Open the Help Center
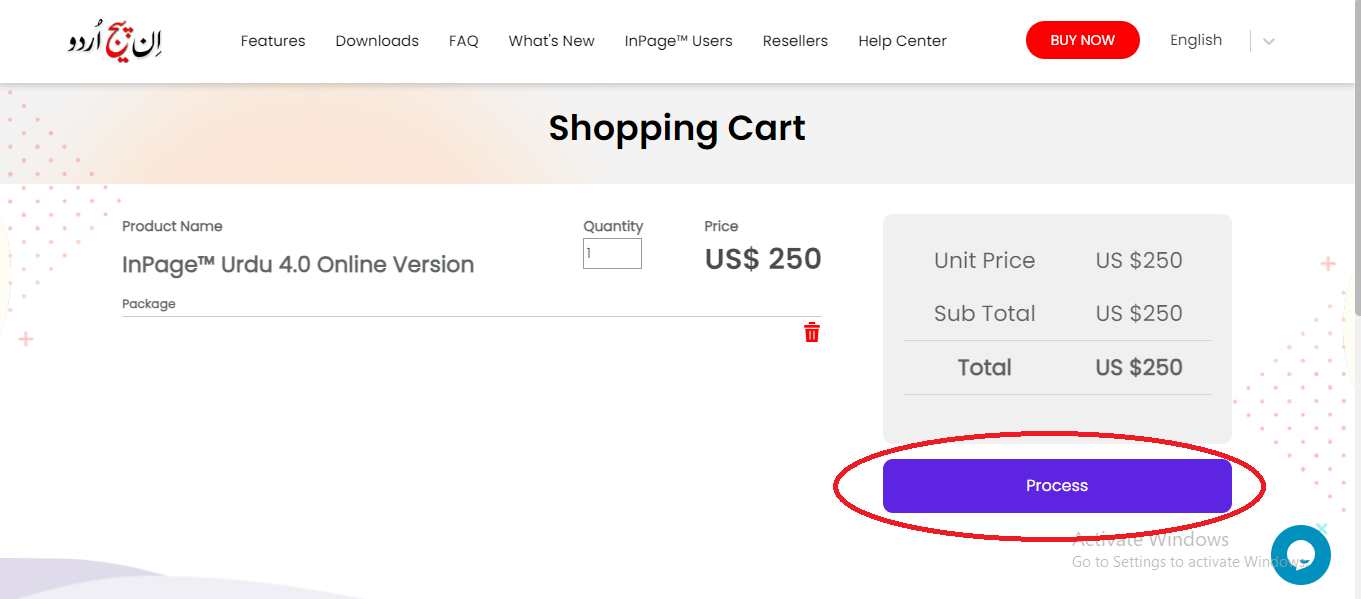This screenshot has height=599, width=1361. [902, 41]
